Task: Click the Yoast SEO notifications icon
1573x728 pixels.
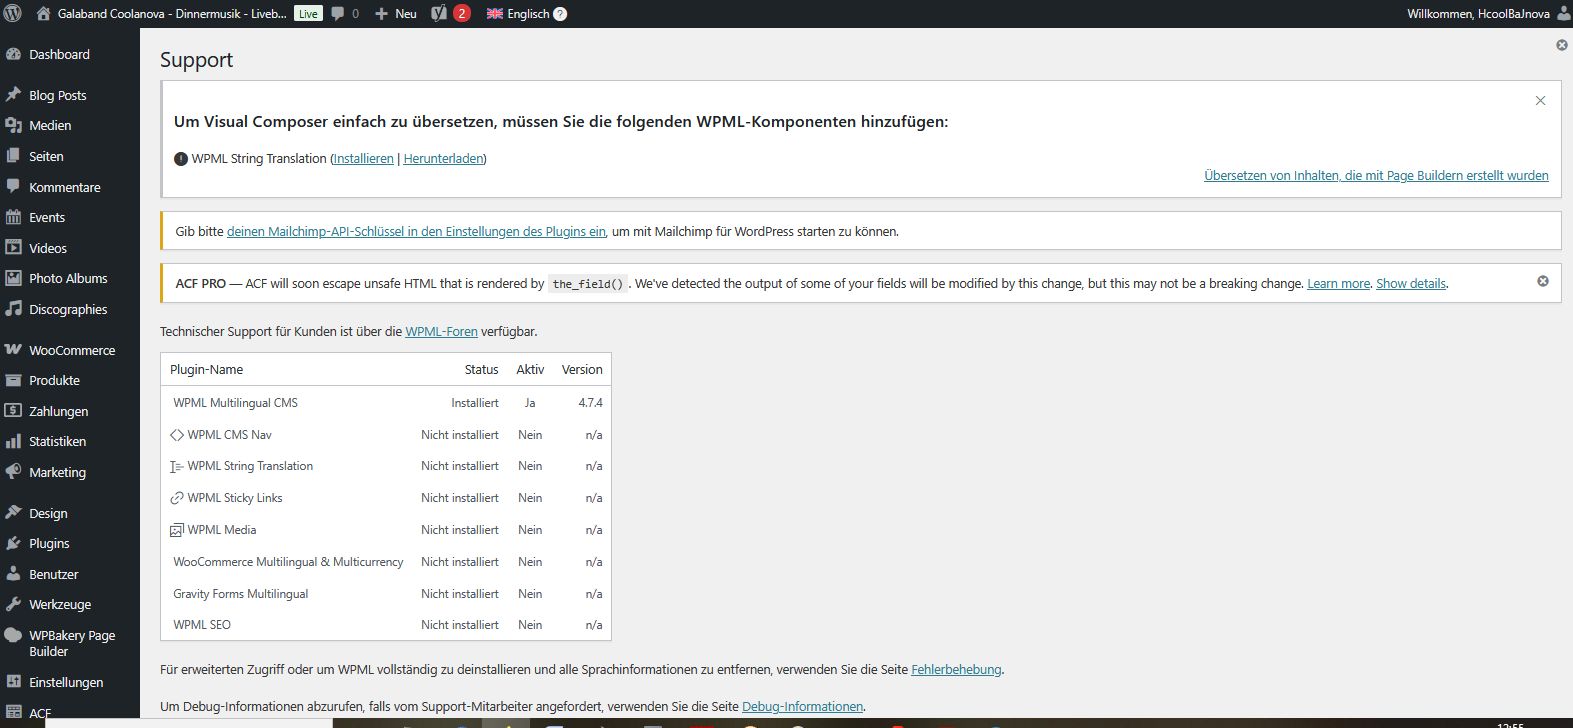Action: (439, 14)
